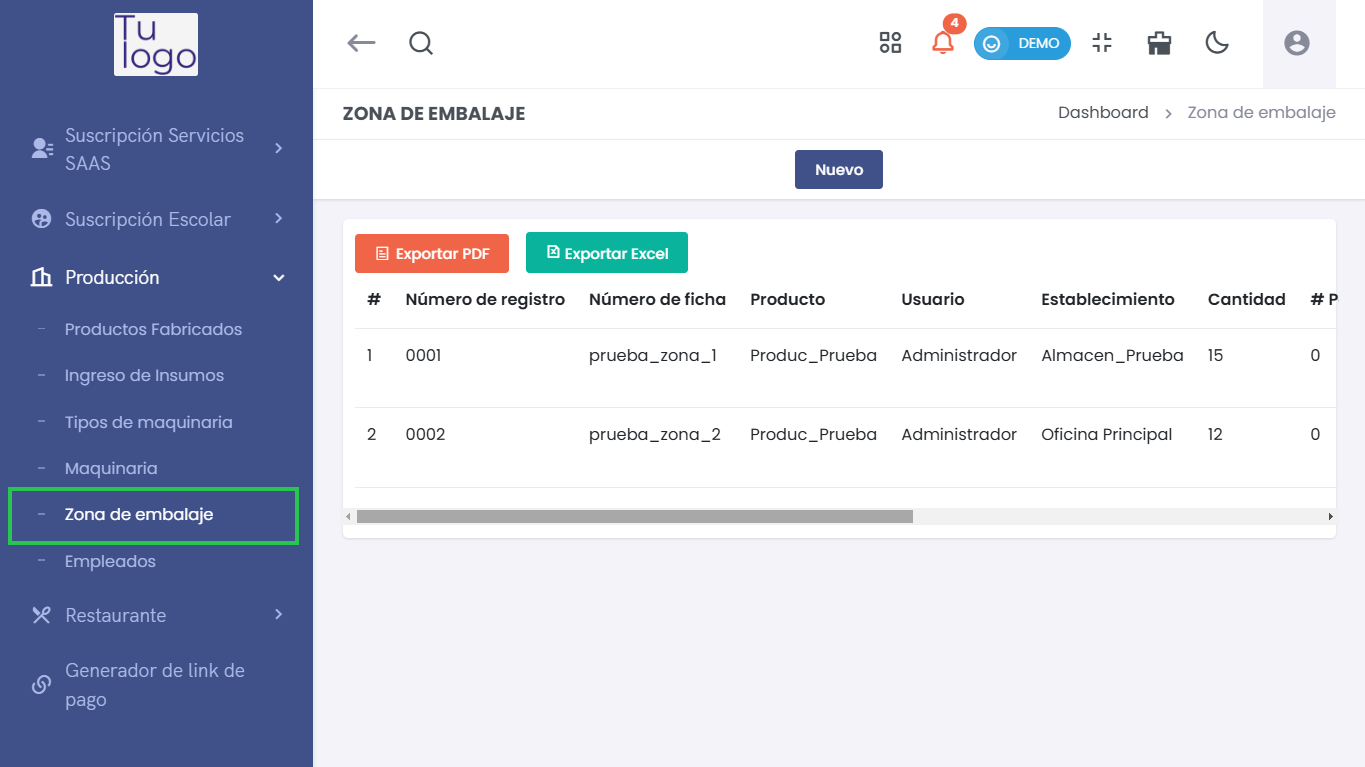Toggle the DEMO switch

(1022, 44)
